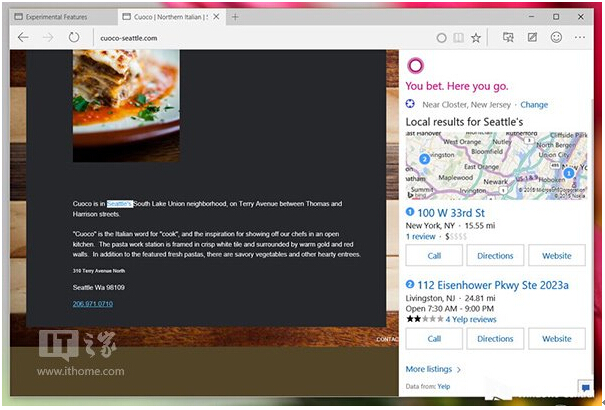Select the Cuoco Northern Italian tab
The image size is (605, 410).
pyautogui.click(x=166, y=17)
